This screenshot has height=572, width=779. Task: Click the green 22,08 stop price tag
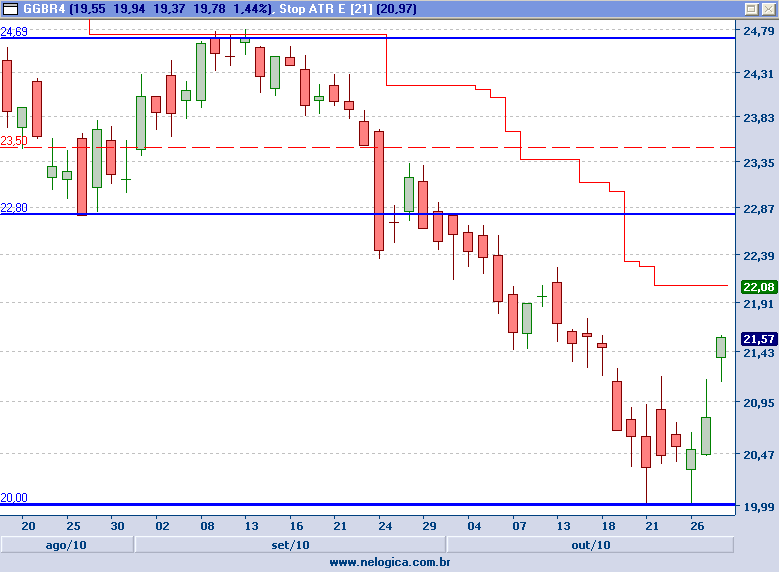[757, 287]
